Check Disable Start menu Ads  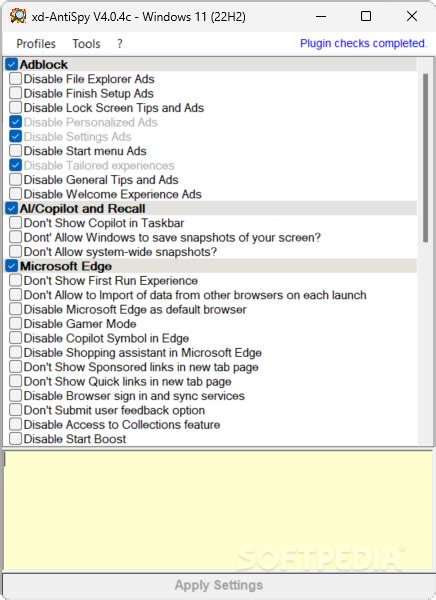(x=15, y=151)
